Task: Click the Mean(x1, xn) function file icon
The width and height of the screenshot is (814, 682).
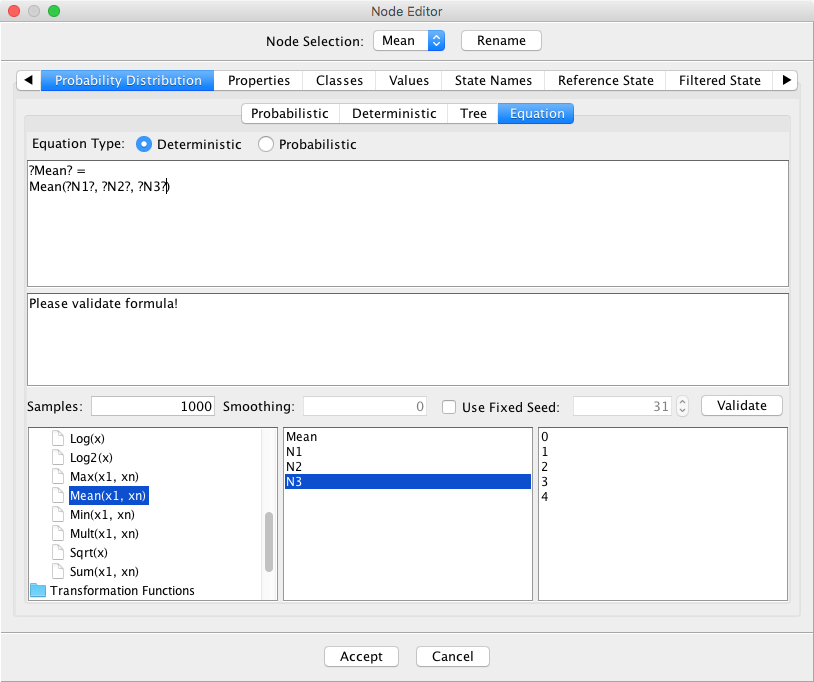Action: coord(58,496)
